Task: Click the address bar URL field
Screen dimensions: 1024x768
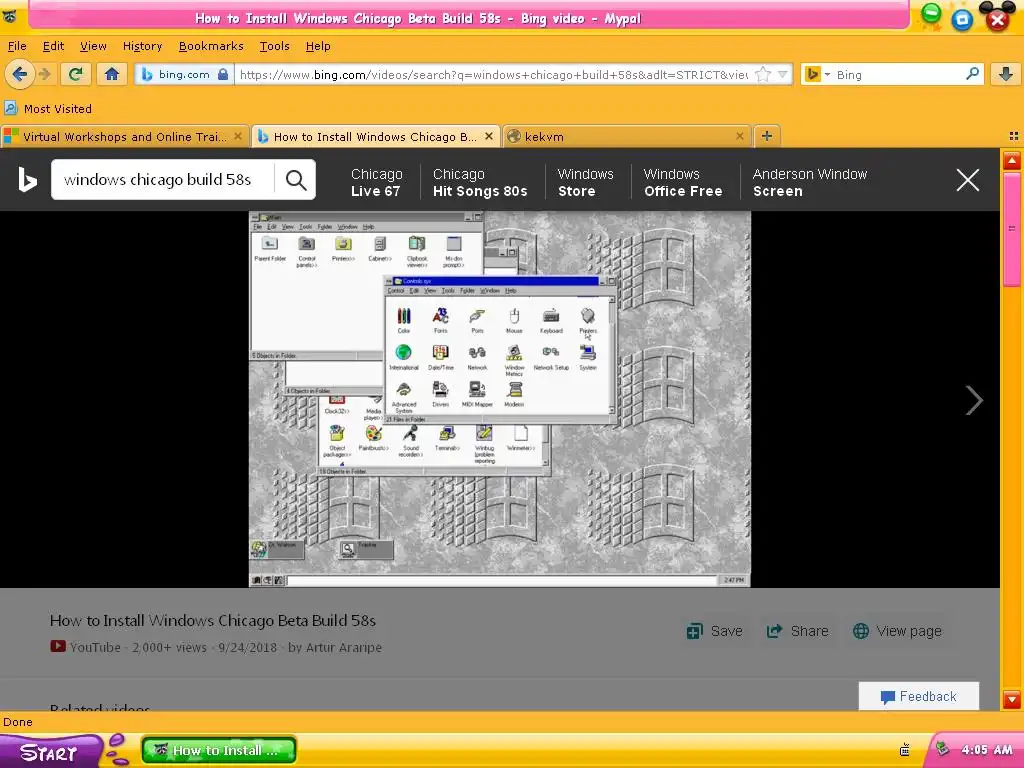Action: (x=494, y=74)
